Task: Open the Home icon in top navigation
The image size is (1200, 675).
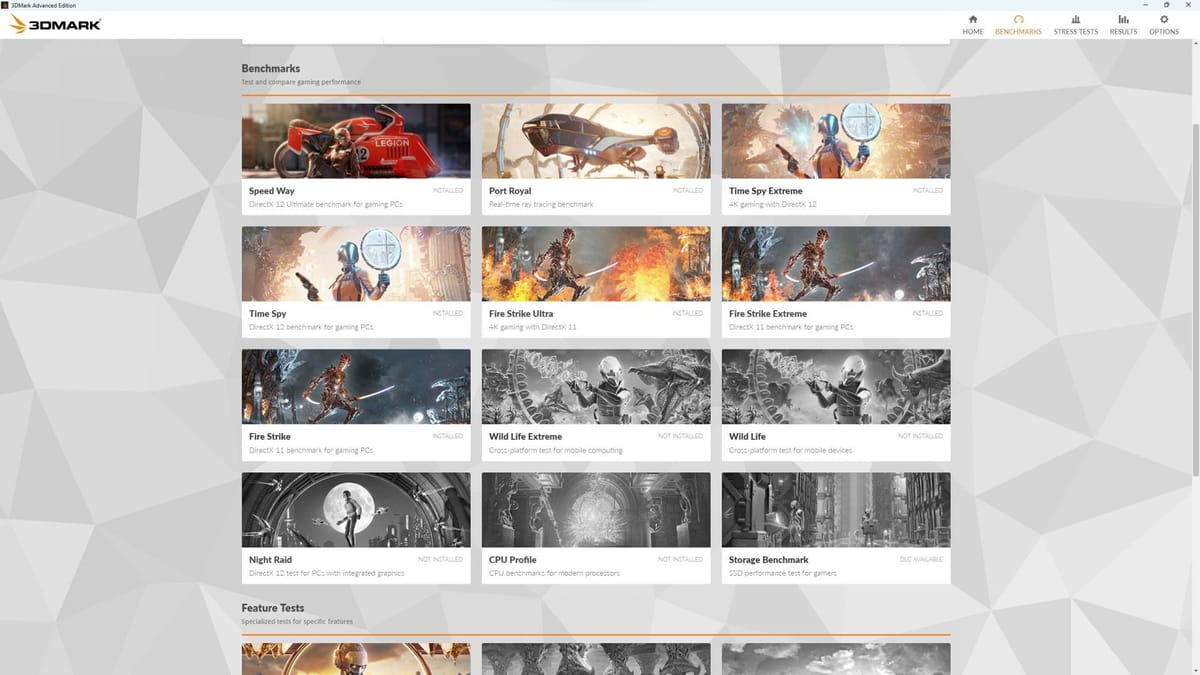Action: pyautogui.click(x=972, y=19)
